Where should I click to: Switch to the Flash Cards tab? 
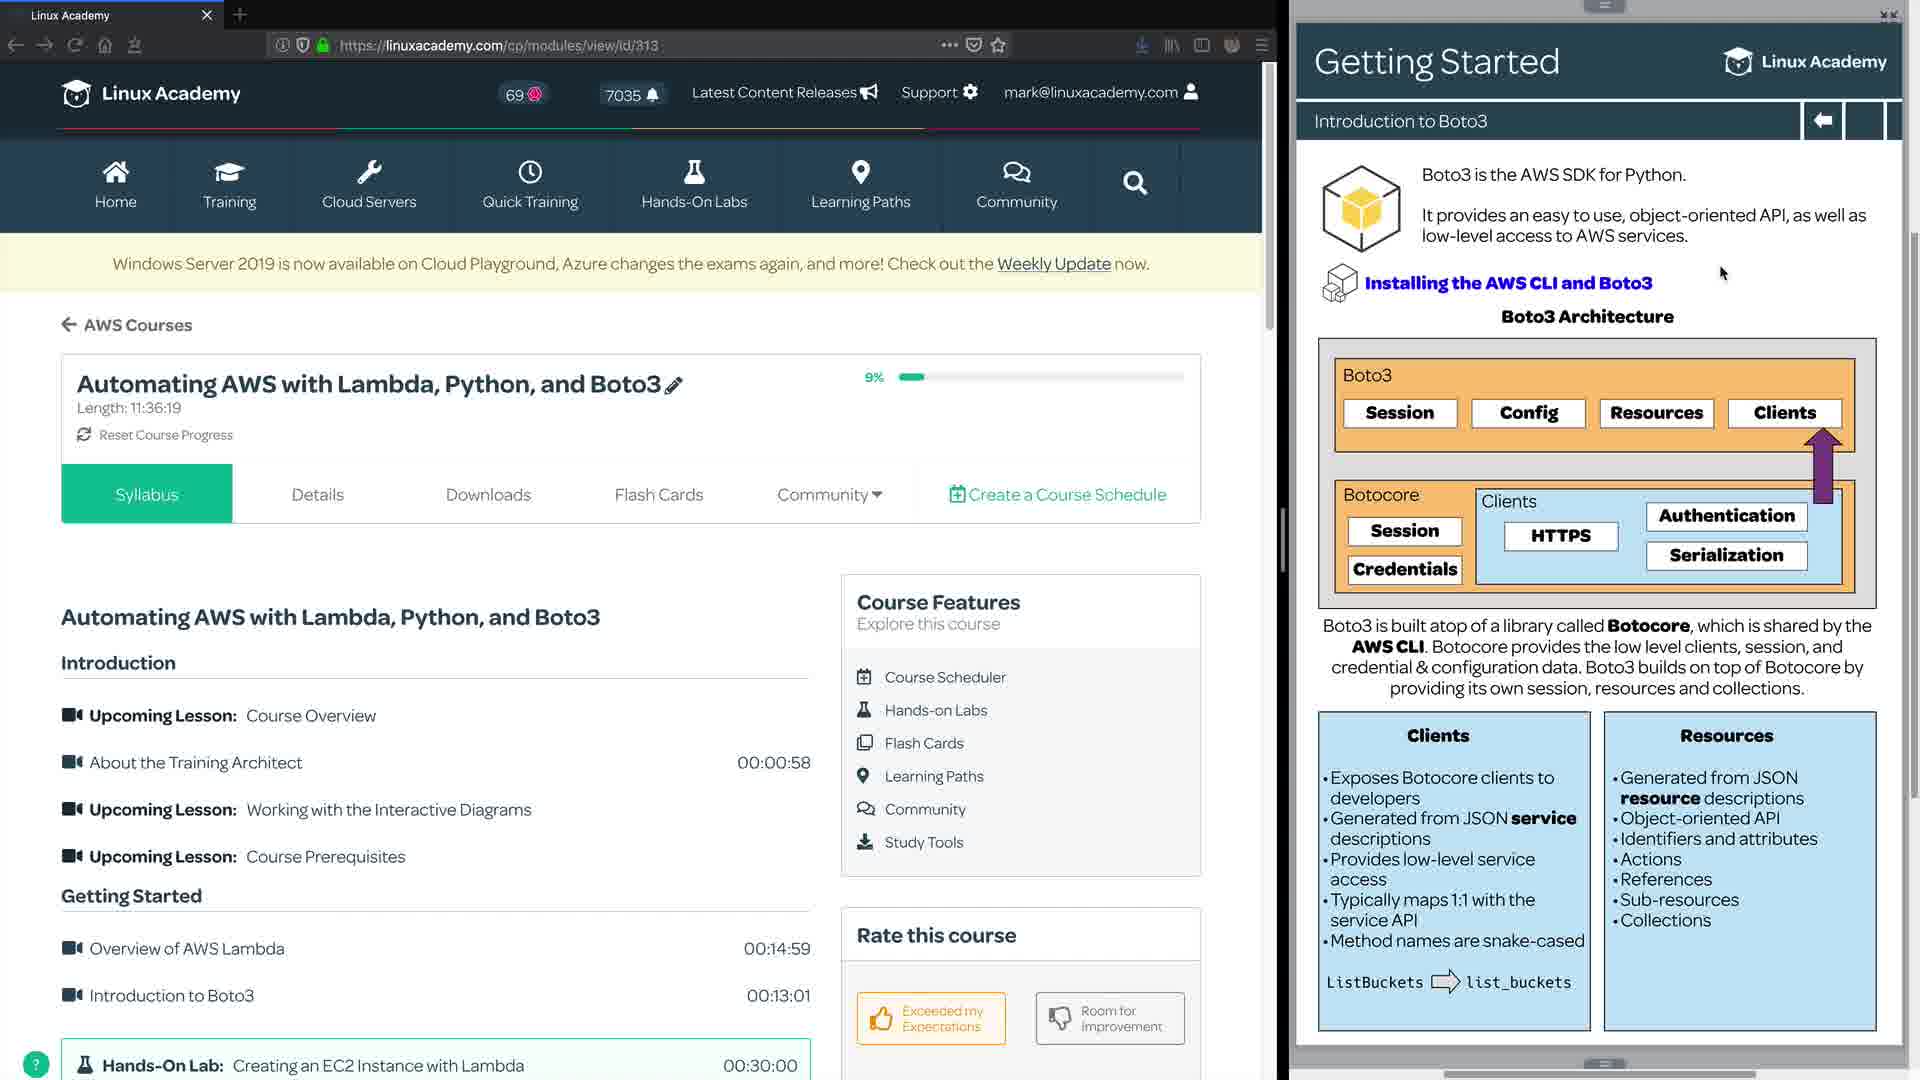[x=658, y=495]
